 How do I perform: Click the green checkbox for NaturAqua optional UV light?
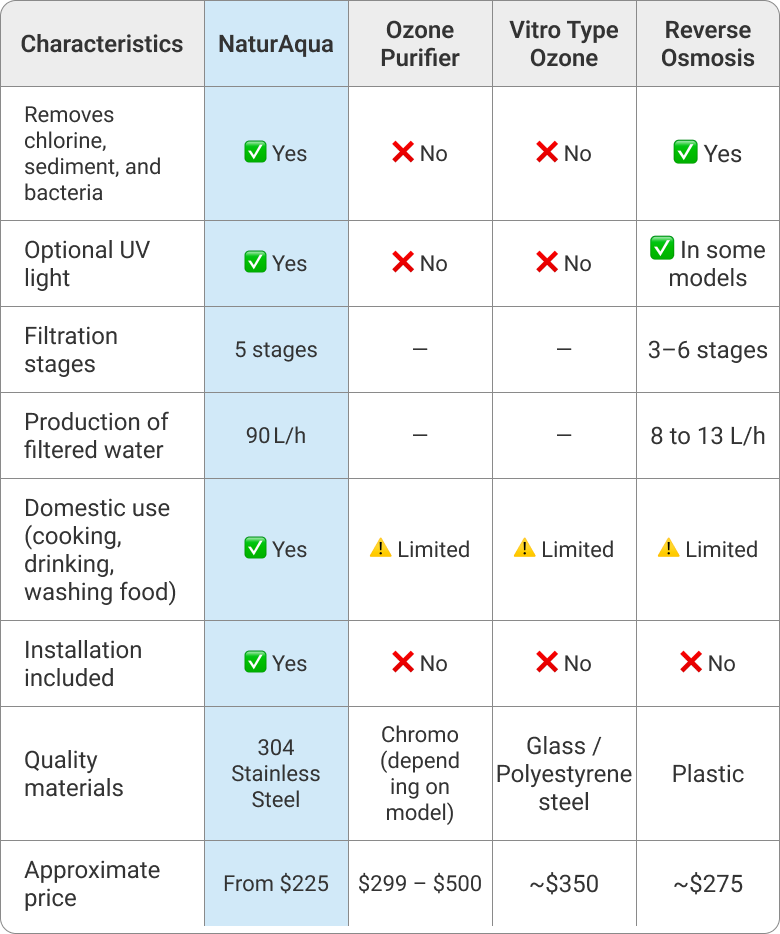coord(255,263)
